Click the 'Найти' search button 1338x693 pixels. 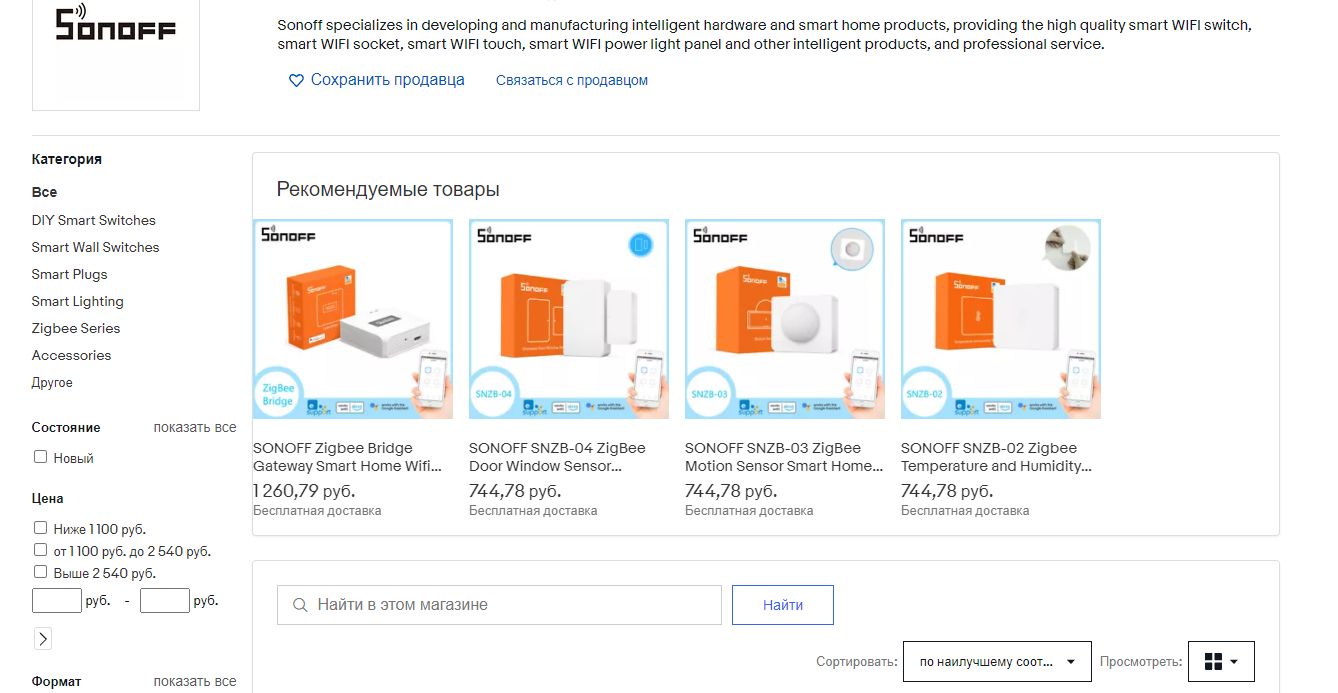(783, 605)
